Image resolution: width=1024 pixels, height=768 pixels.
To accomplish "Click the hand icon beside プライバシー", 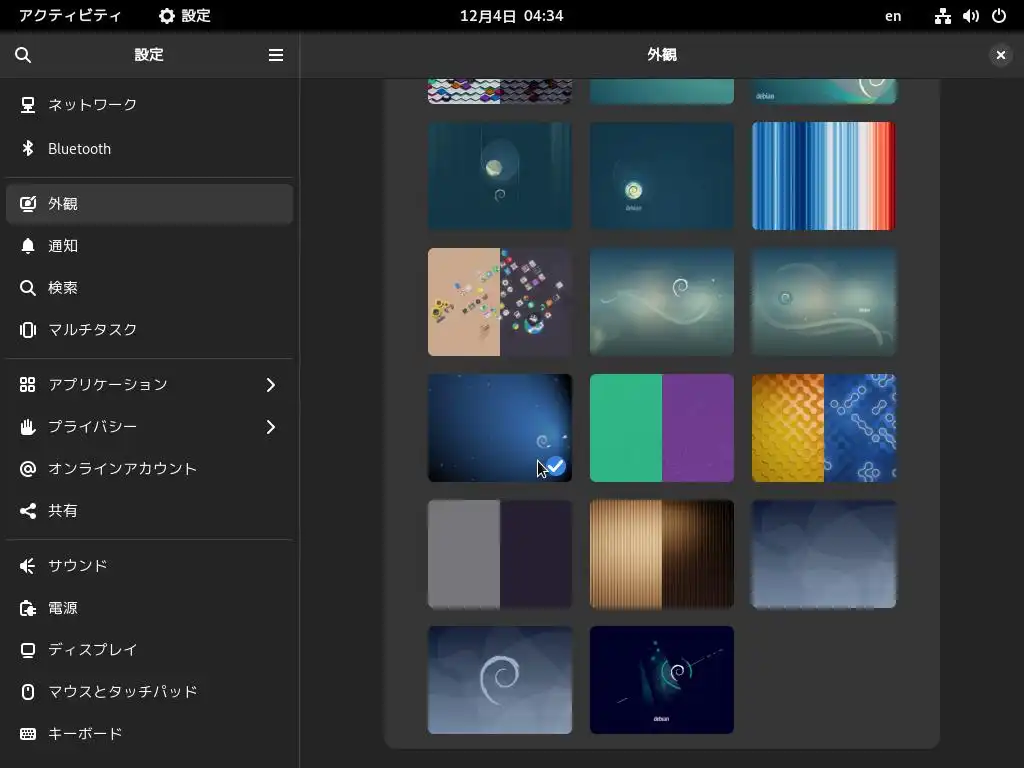I will point(27,427).
